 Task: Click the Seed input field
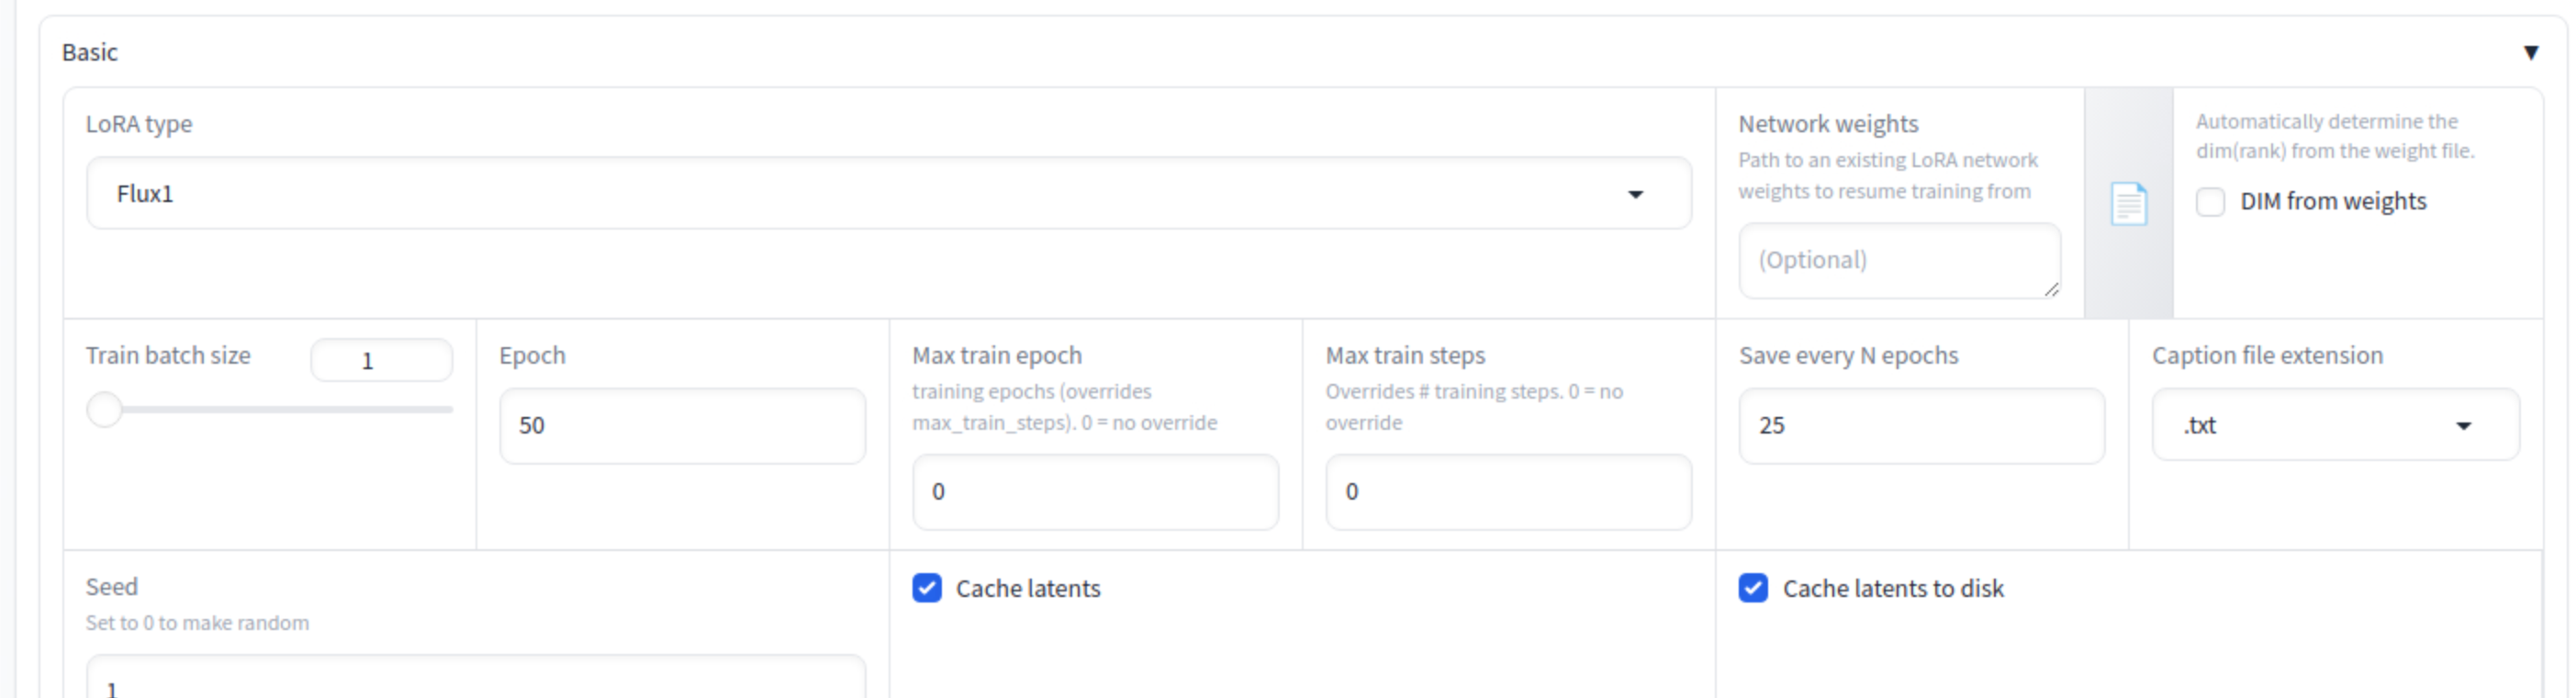click(475, 684)
